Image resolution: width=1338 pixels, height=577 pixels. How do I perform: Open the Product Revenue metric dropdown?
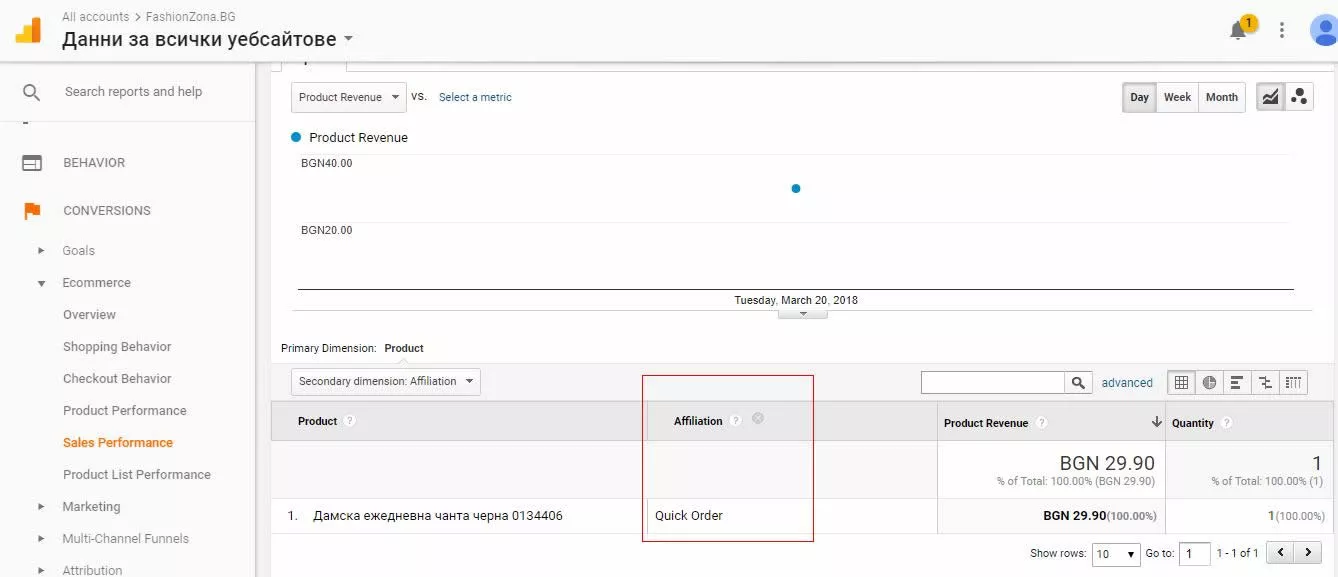tap(348, 97)
